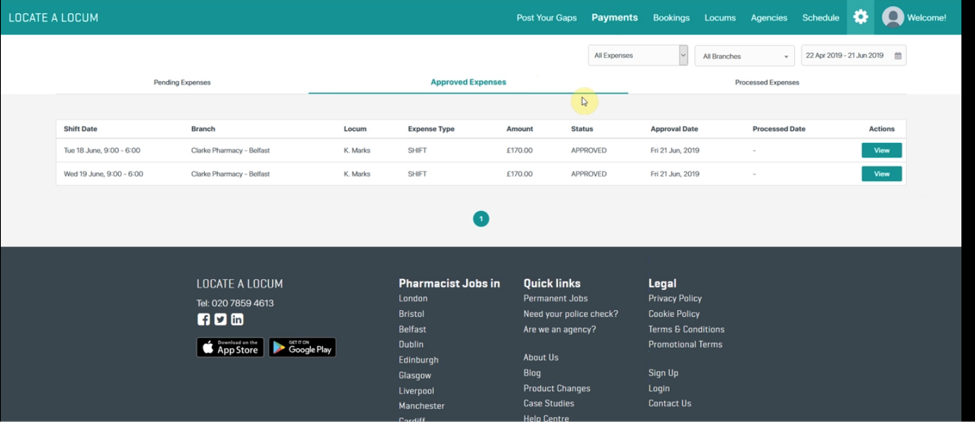The height and width of the screenshot is (422, 975).
Task: Click the Shift Date column header
Action: click(80, 129)
